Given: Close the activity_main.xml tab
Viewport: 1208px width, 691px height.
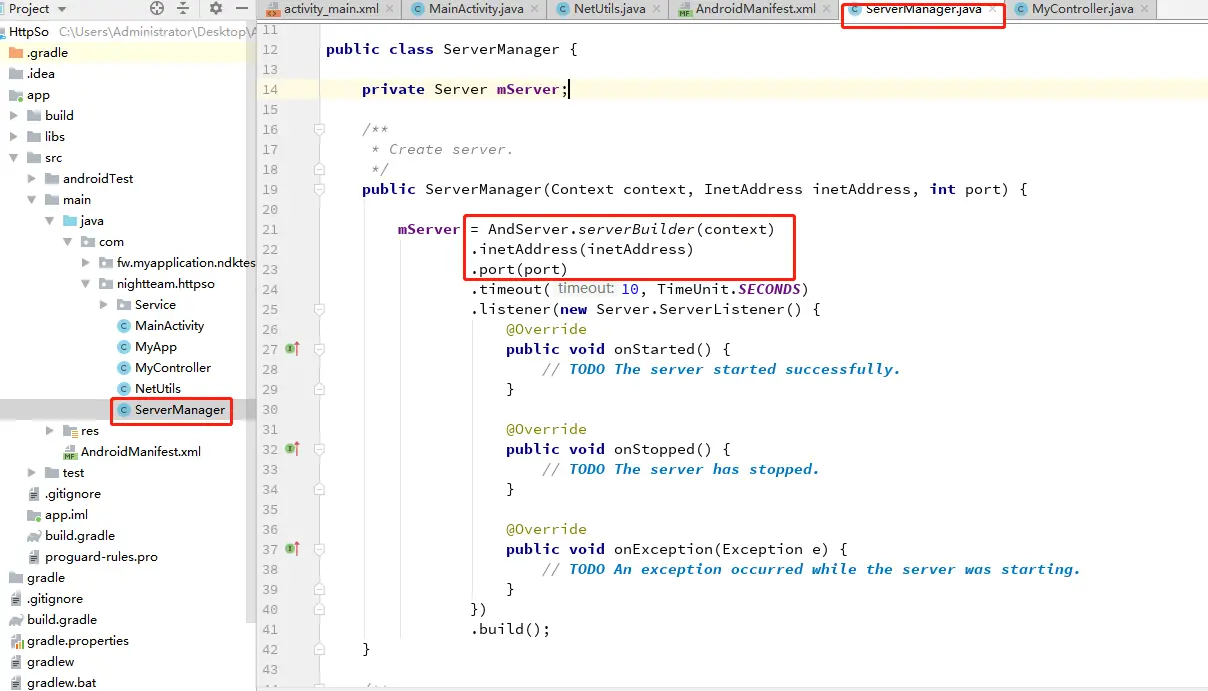Looking at the screenshot, I should [x=390, y=9].
